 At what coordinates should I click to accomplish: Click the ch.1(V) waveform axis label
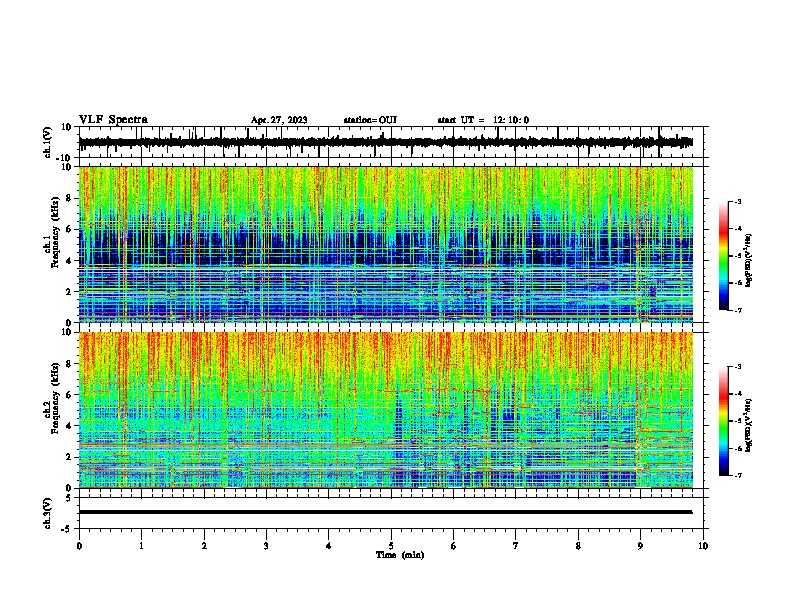48,142
